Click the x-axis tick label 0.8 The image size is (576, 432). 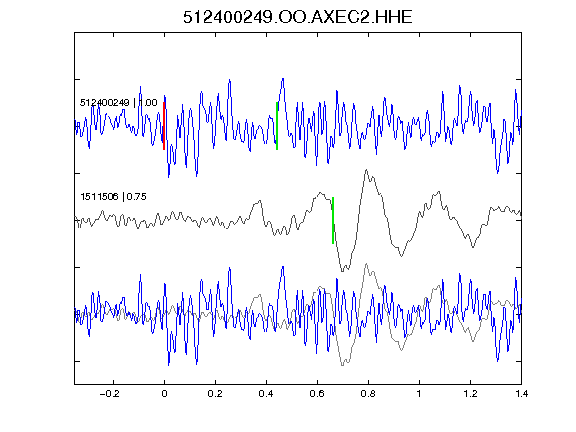(x=368, y=394)
